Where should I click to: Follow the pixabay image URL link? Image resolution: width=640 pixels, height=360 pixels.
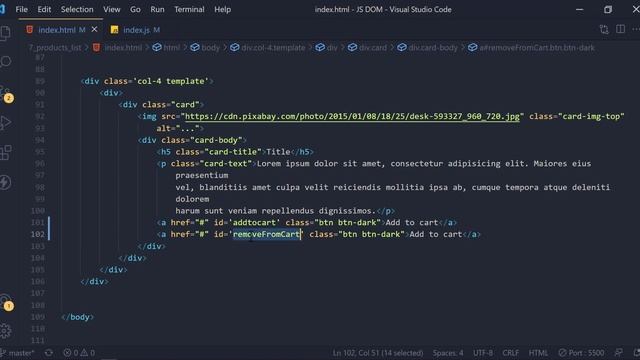click(352, 116)
